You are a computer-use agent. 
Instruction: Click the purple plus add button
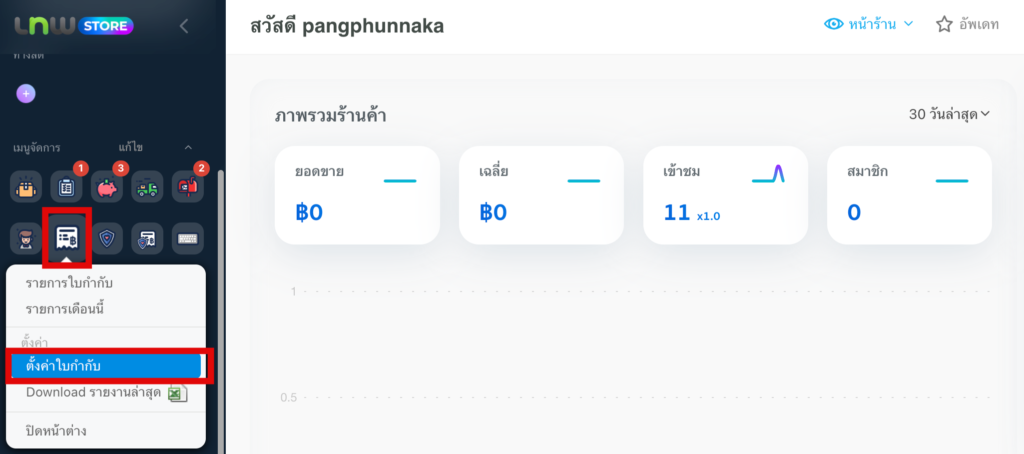coord(26,93)
